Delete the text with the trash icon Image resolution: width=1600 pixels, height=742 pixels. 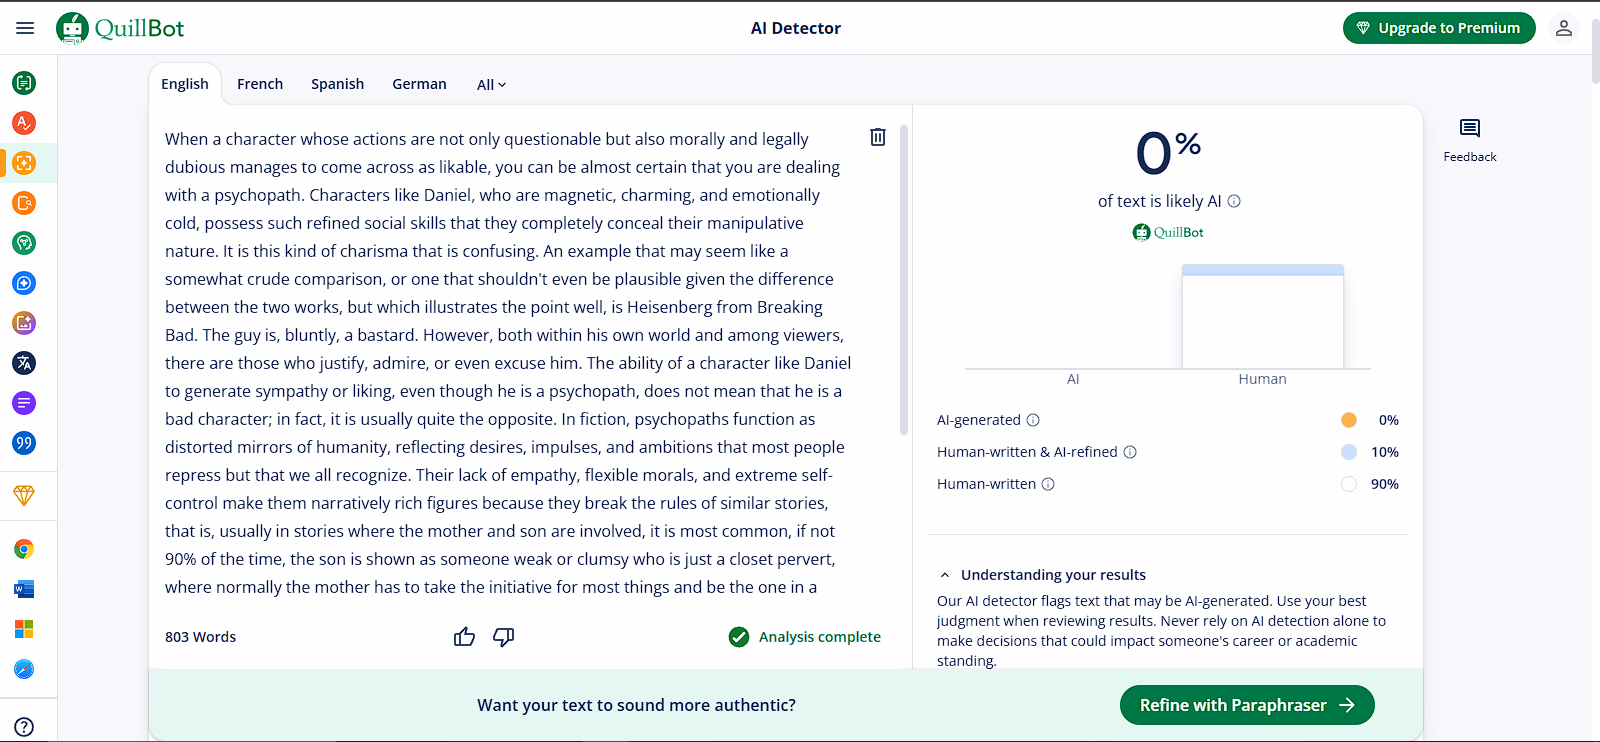[877, 137]
